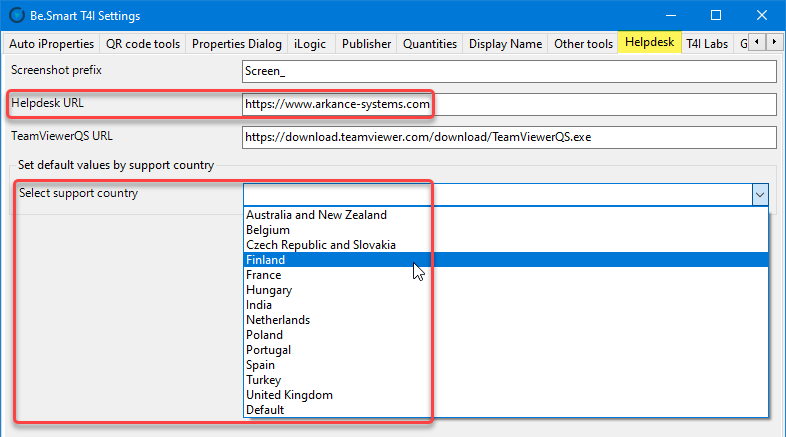Choose Czech Republic and Slovakia entry
Image resolution: width=786 pixels, height=437 pixels.
[320, 245]
